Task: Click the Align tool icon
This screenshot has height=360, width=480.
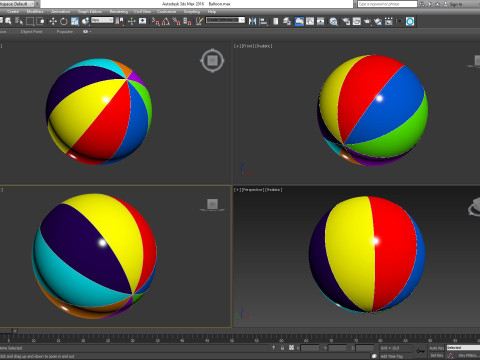Action: (x=263, y=21)
